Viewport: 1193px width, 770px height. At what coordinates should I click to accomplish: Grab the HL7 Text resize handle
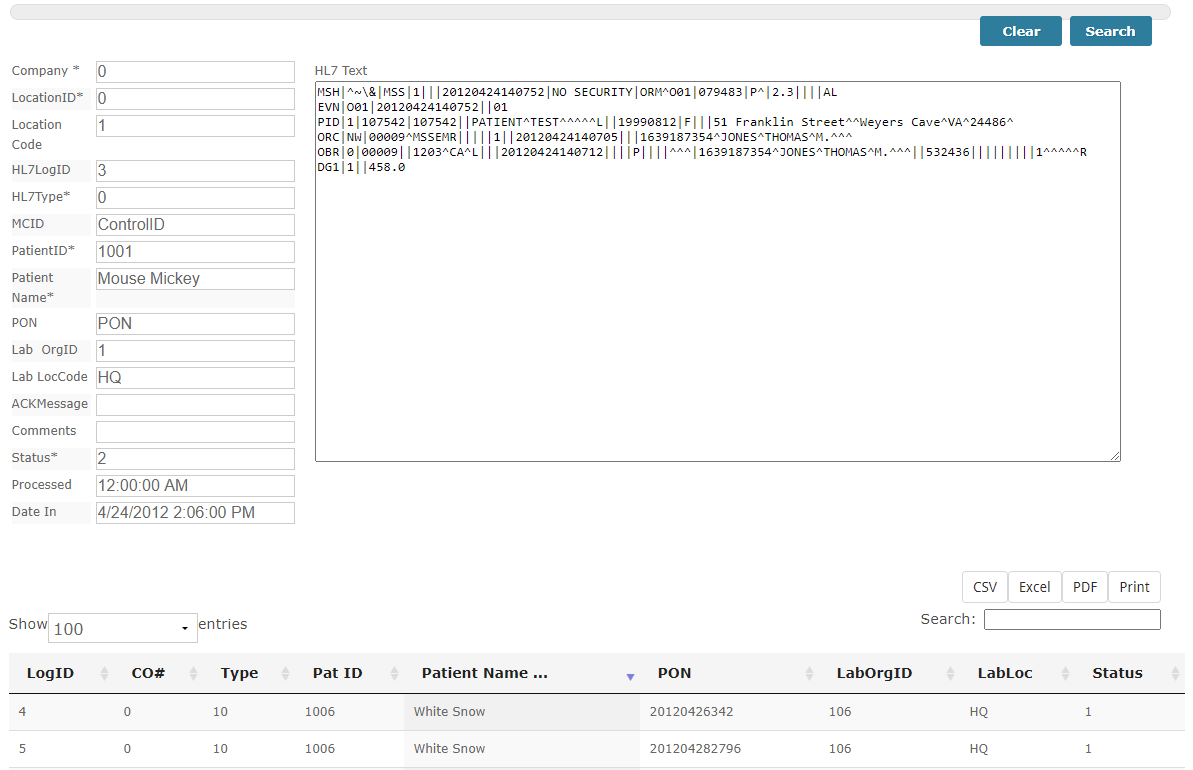1115,456
